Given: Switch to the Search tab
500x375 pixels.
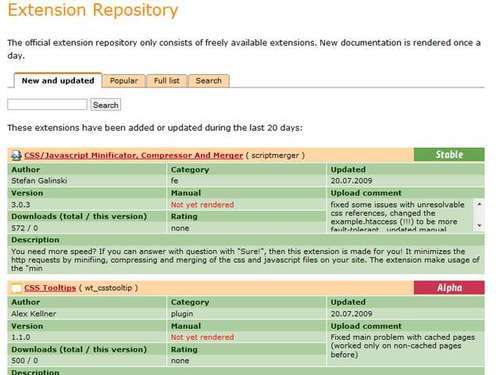Looking at the screenshot, I should coord(209,81).
